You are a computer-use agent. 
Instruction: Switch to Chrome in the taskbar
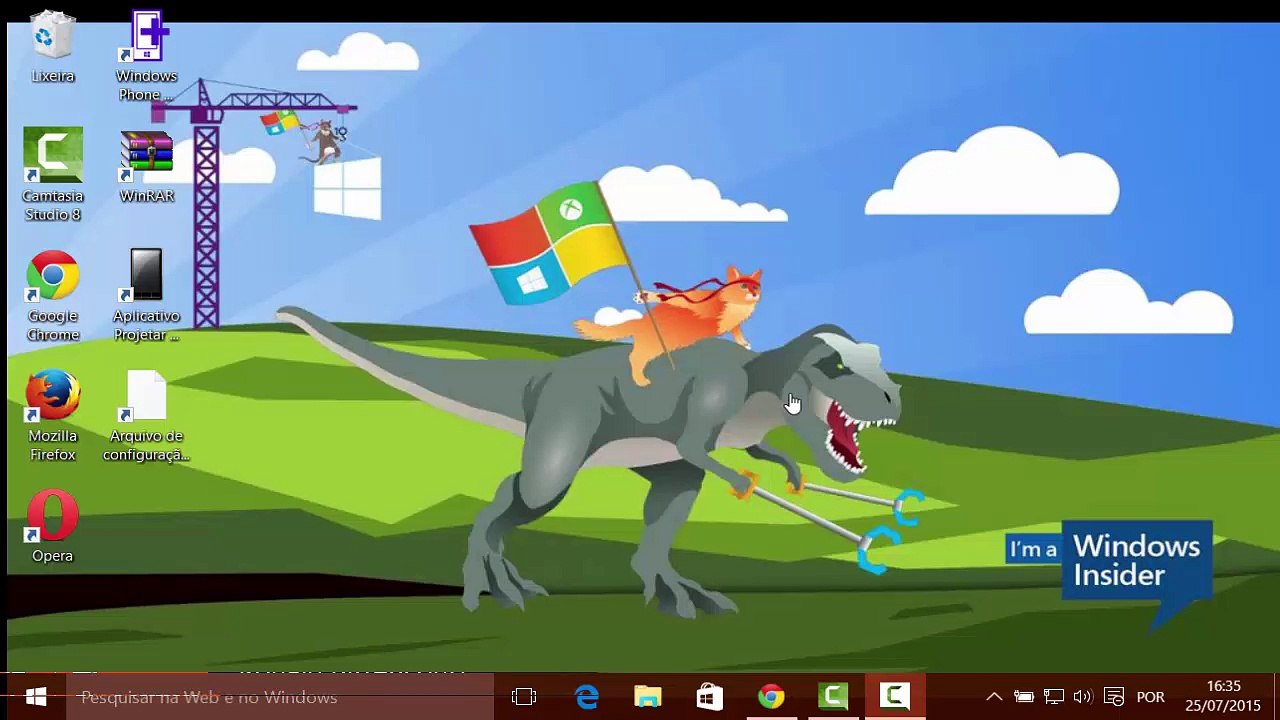pyautogui.click(x=771, y=697)
